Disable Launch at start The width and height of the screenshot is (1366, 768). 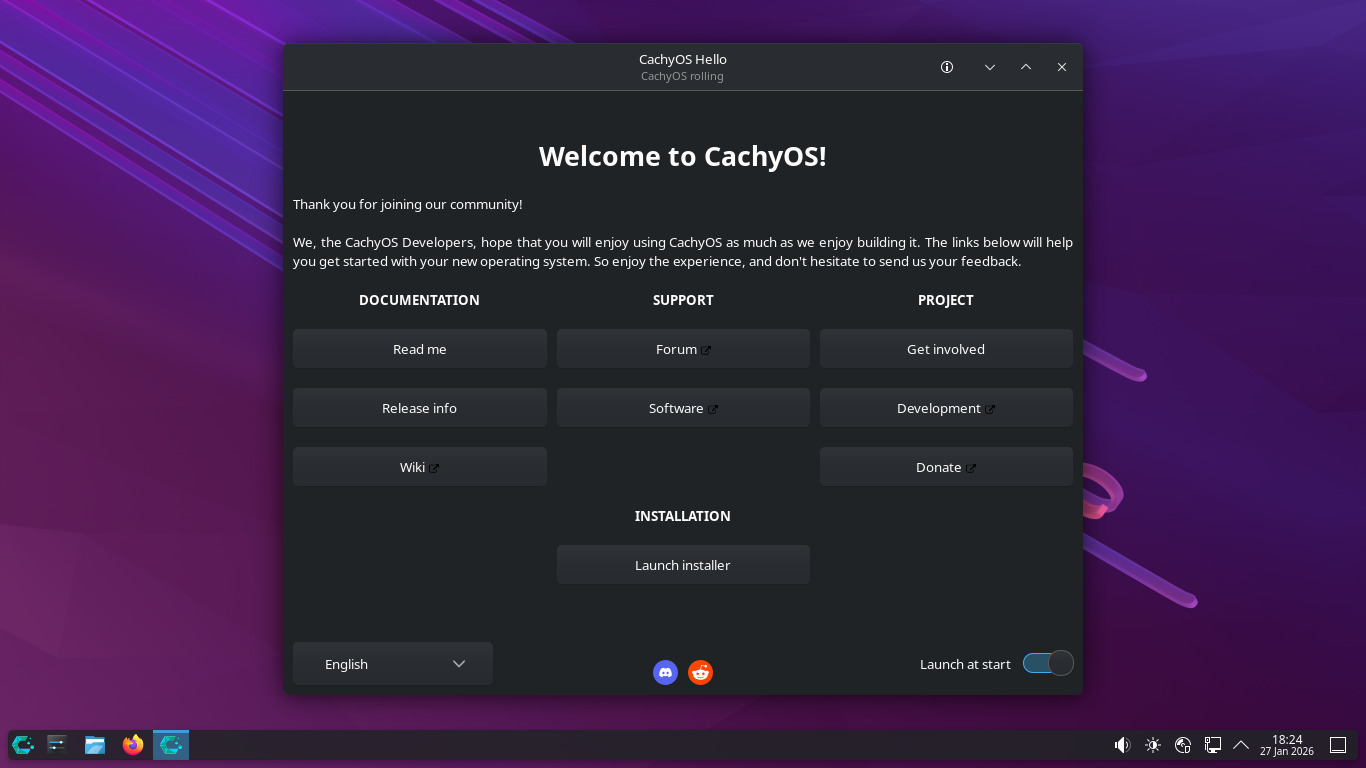tap(1047, 663)
